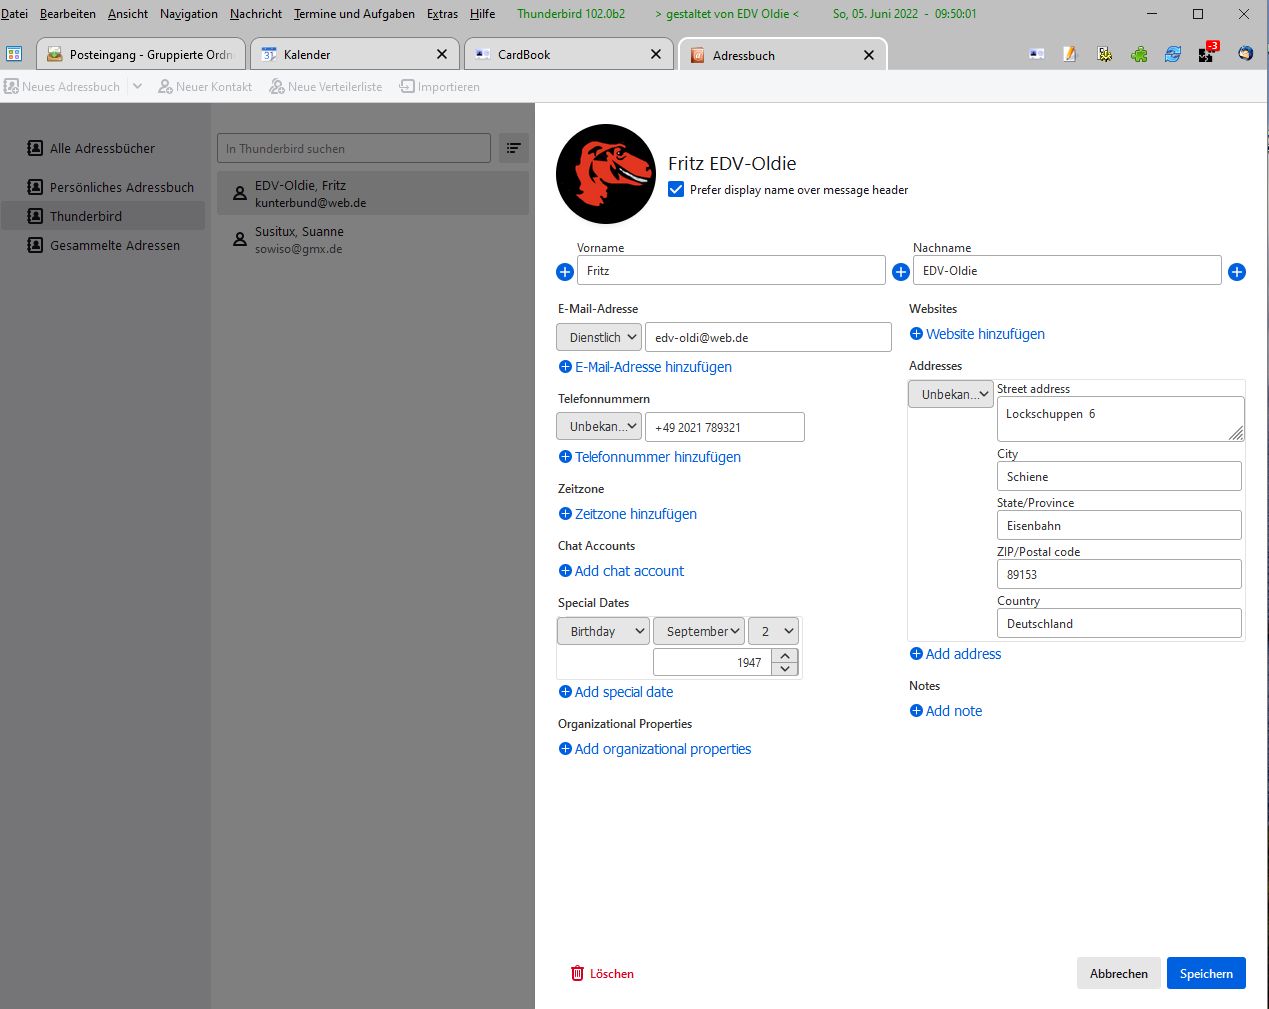Open the dropdown arrow next to Neues Adressbuch
Viewport: 1269px width, 1009px height.
137,86
